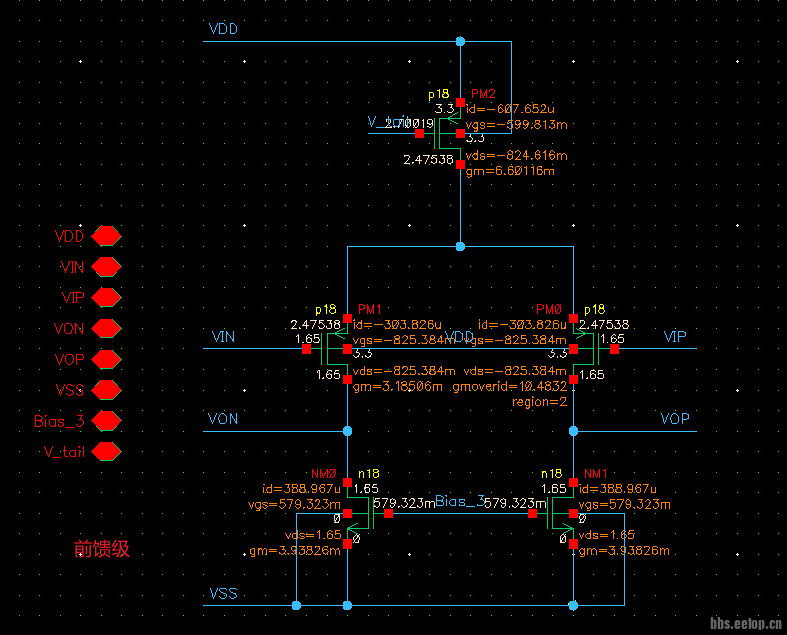Click the leftmost junction on VSS
Image resolution: width=787 pixels, height=635 pixels.
[x=297, y=605]
